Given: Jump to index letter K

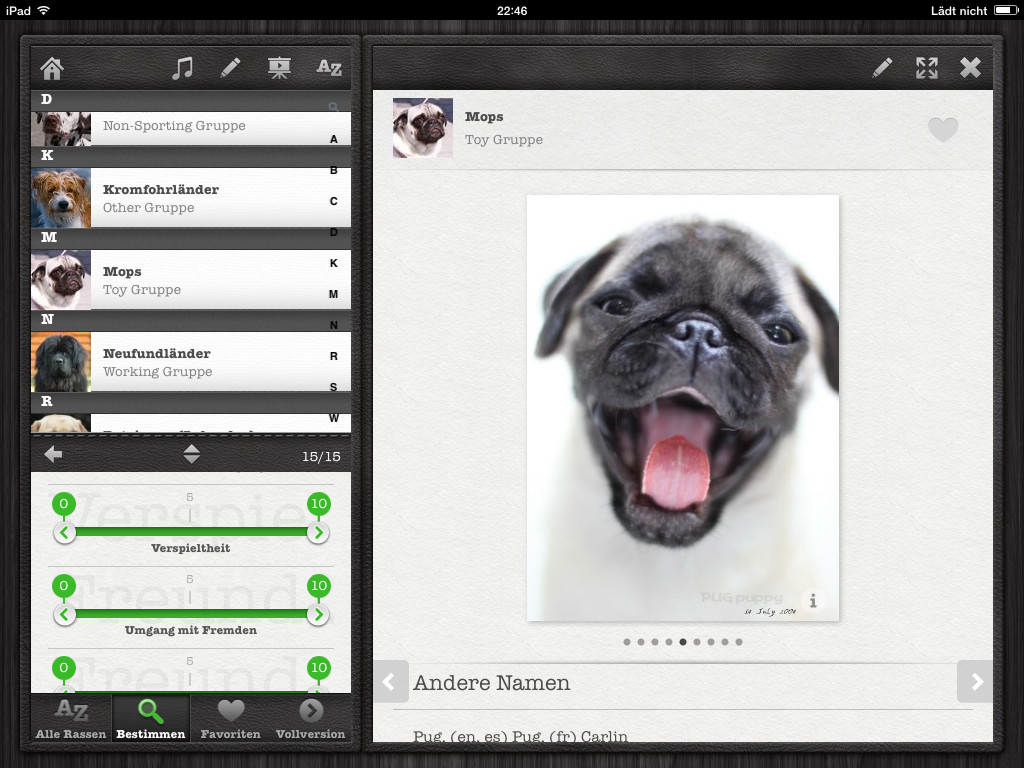Looking at the screenshot, I should (334, 263).
